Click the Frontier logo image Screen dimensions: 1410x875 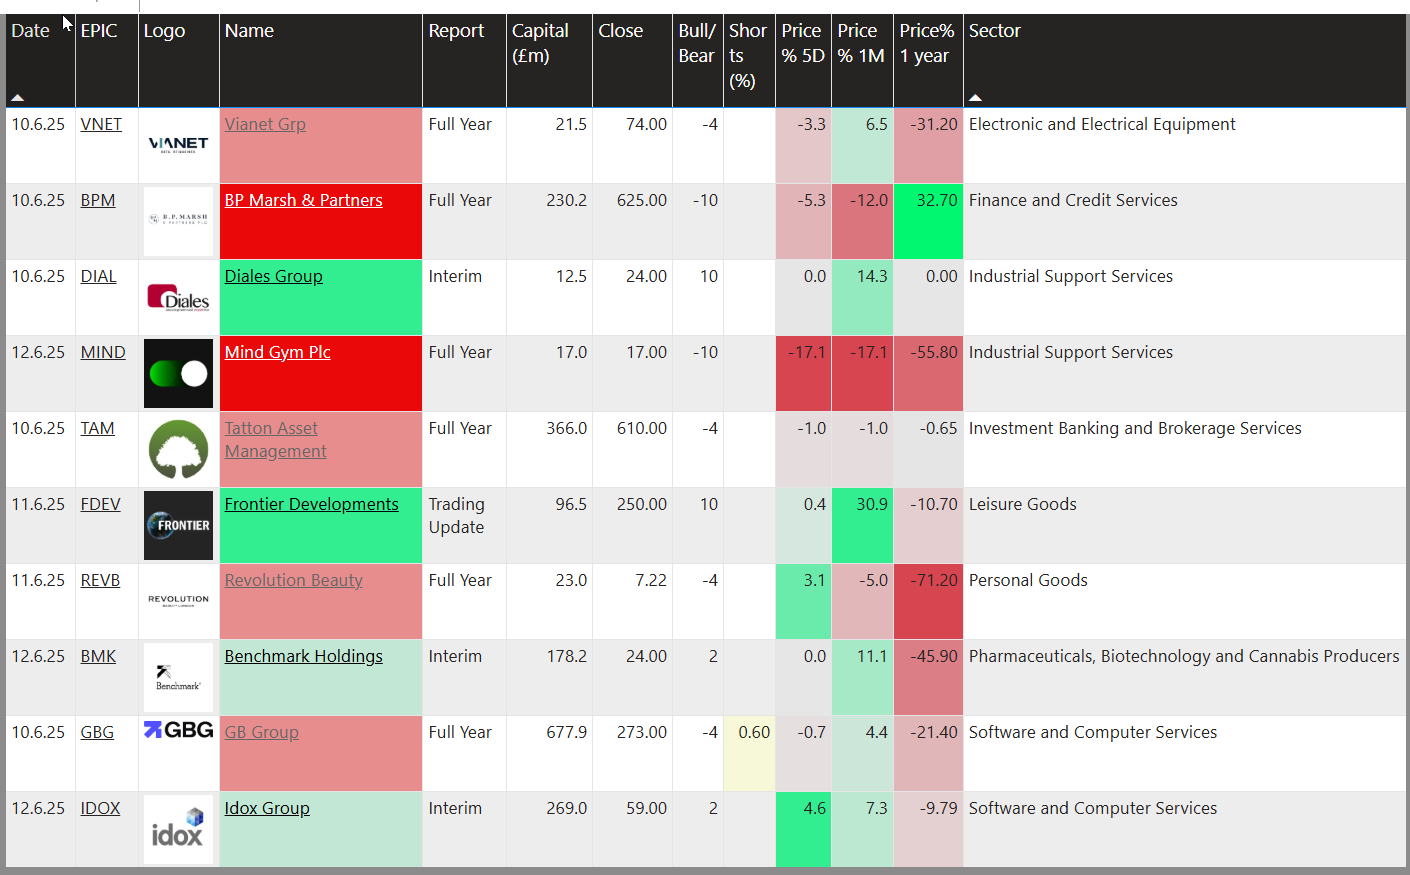point(178,525)
